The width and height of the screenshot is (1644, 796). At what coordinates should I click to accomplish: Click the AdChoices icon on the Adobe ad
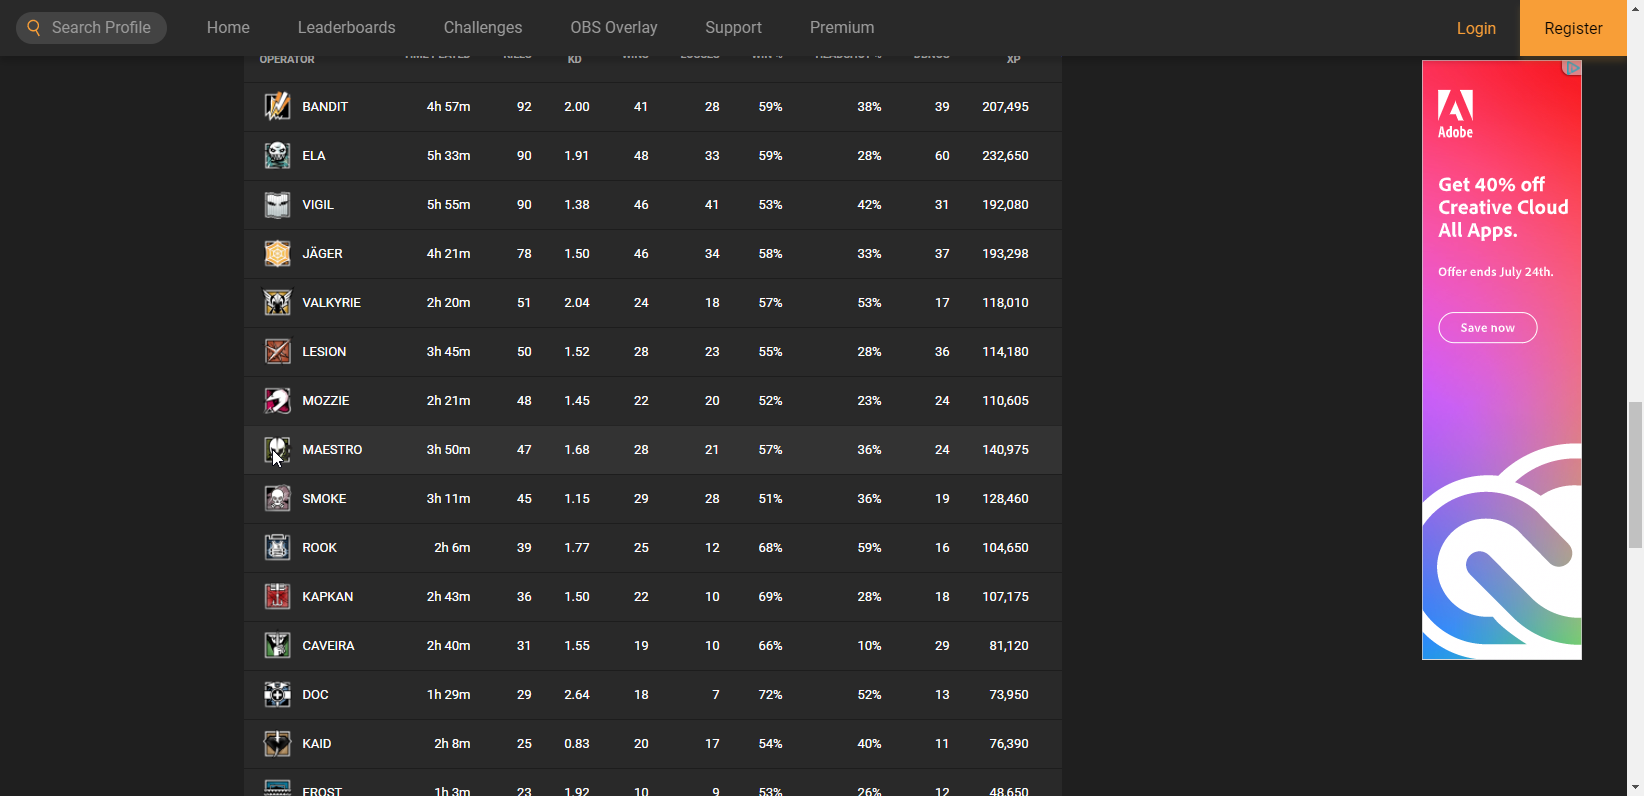point(1572,68)
